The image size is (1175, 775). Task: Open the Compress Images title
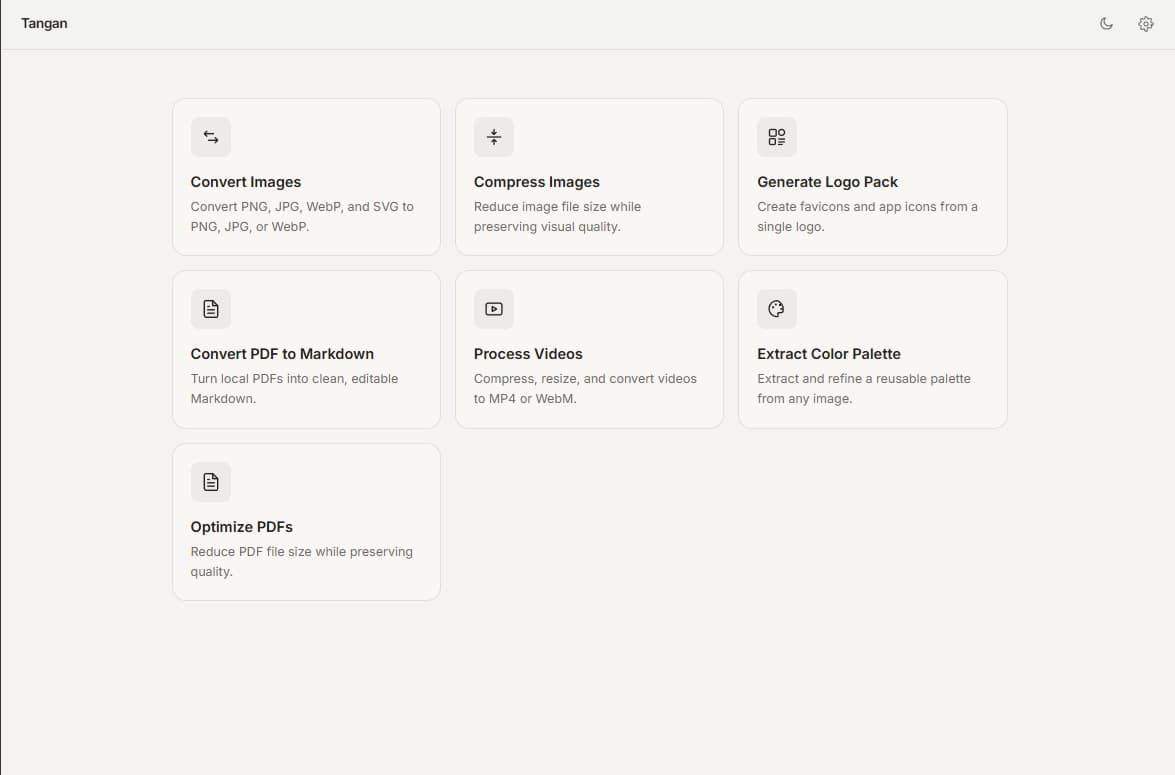(537, 182)
